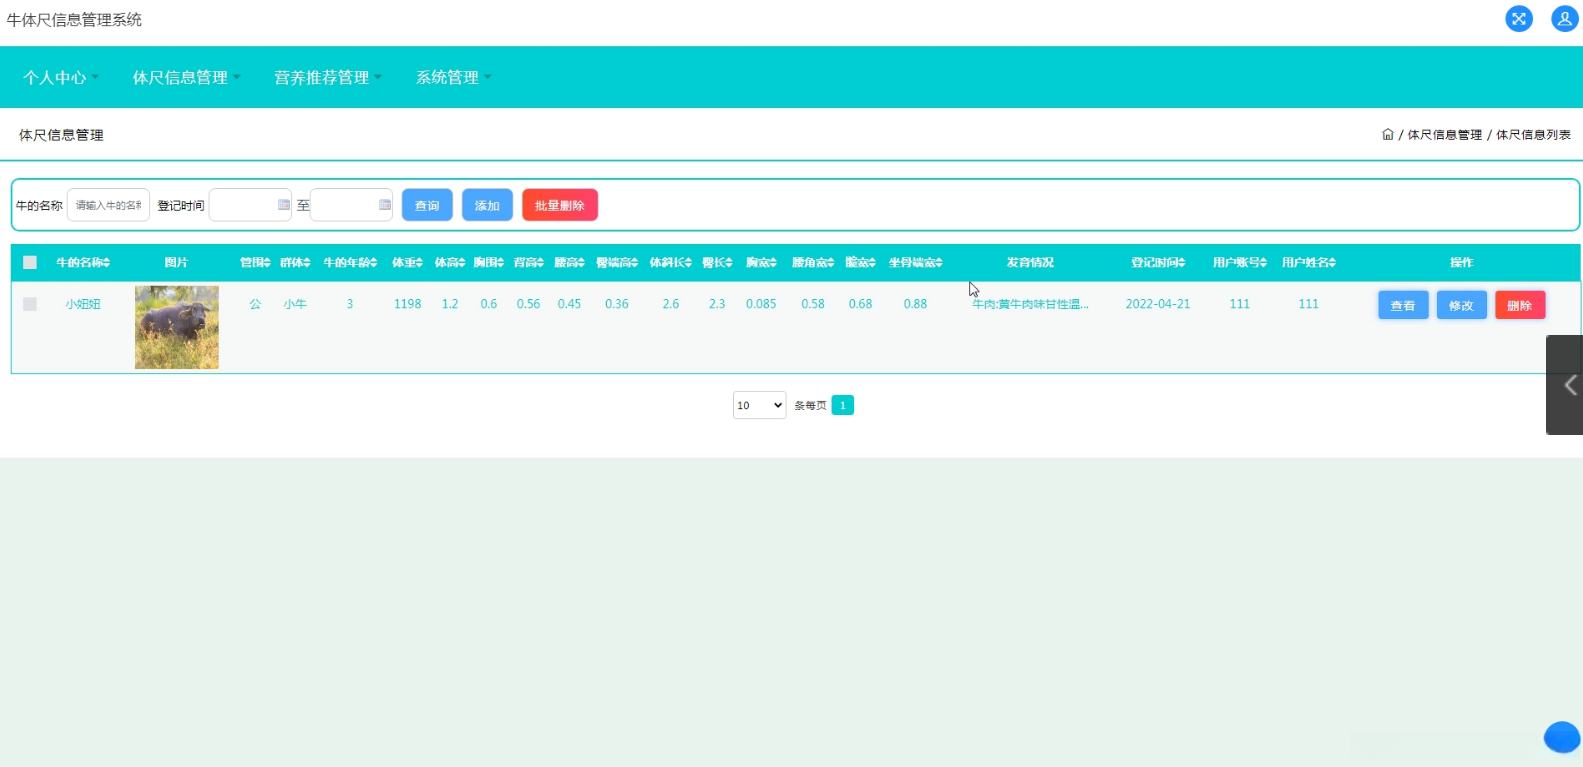The height and width of the screenshot is (767, 1583).
Task: Toggle fullscreen with the top-right expand icon
Action: tap(1519, 19)
